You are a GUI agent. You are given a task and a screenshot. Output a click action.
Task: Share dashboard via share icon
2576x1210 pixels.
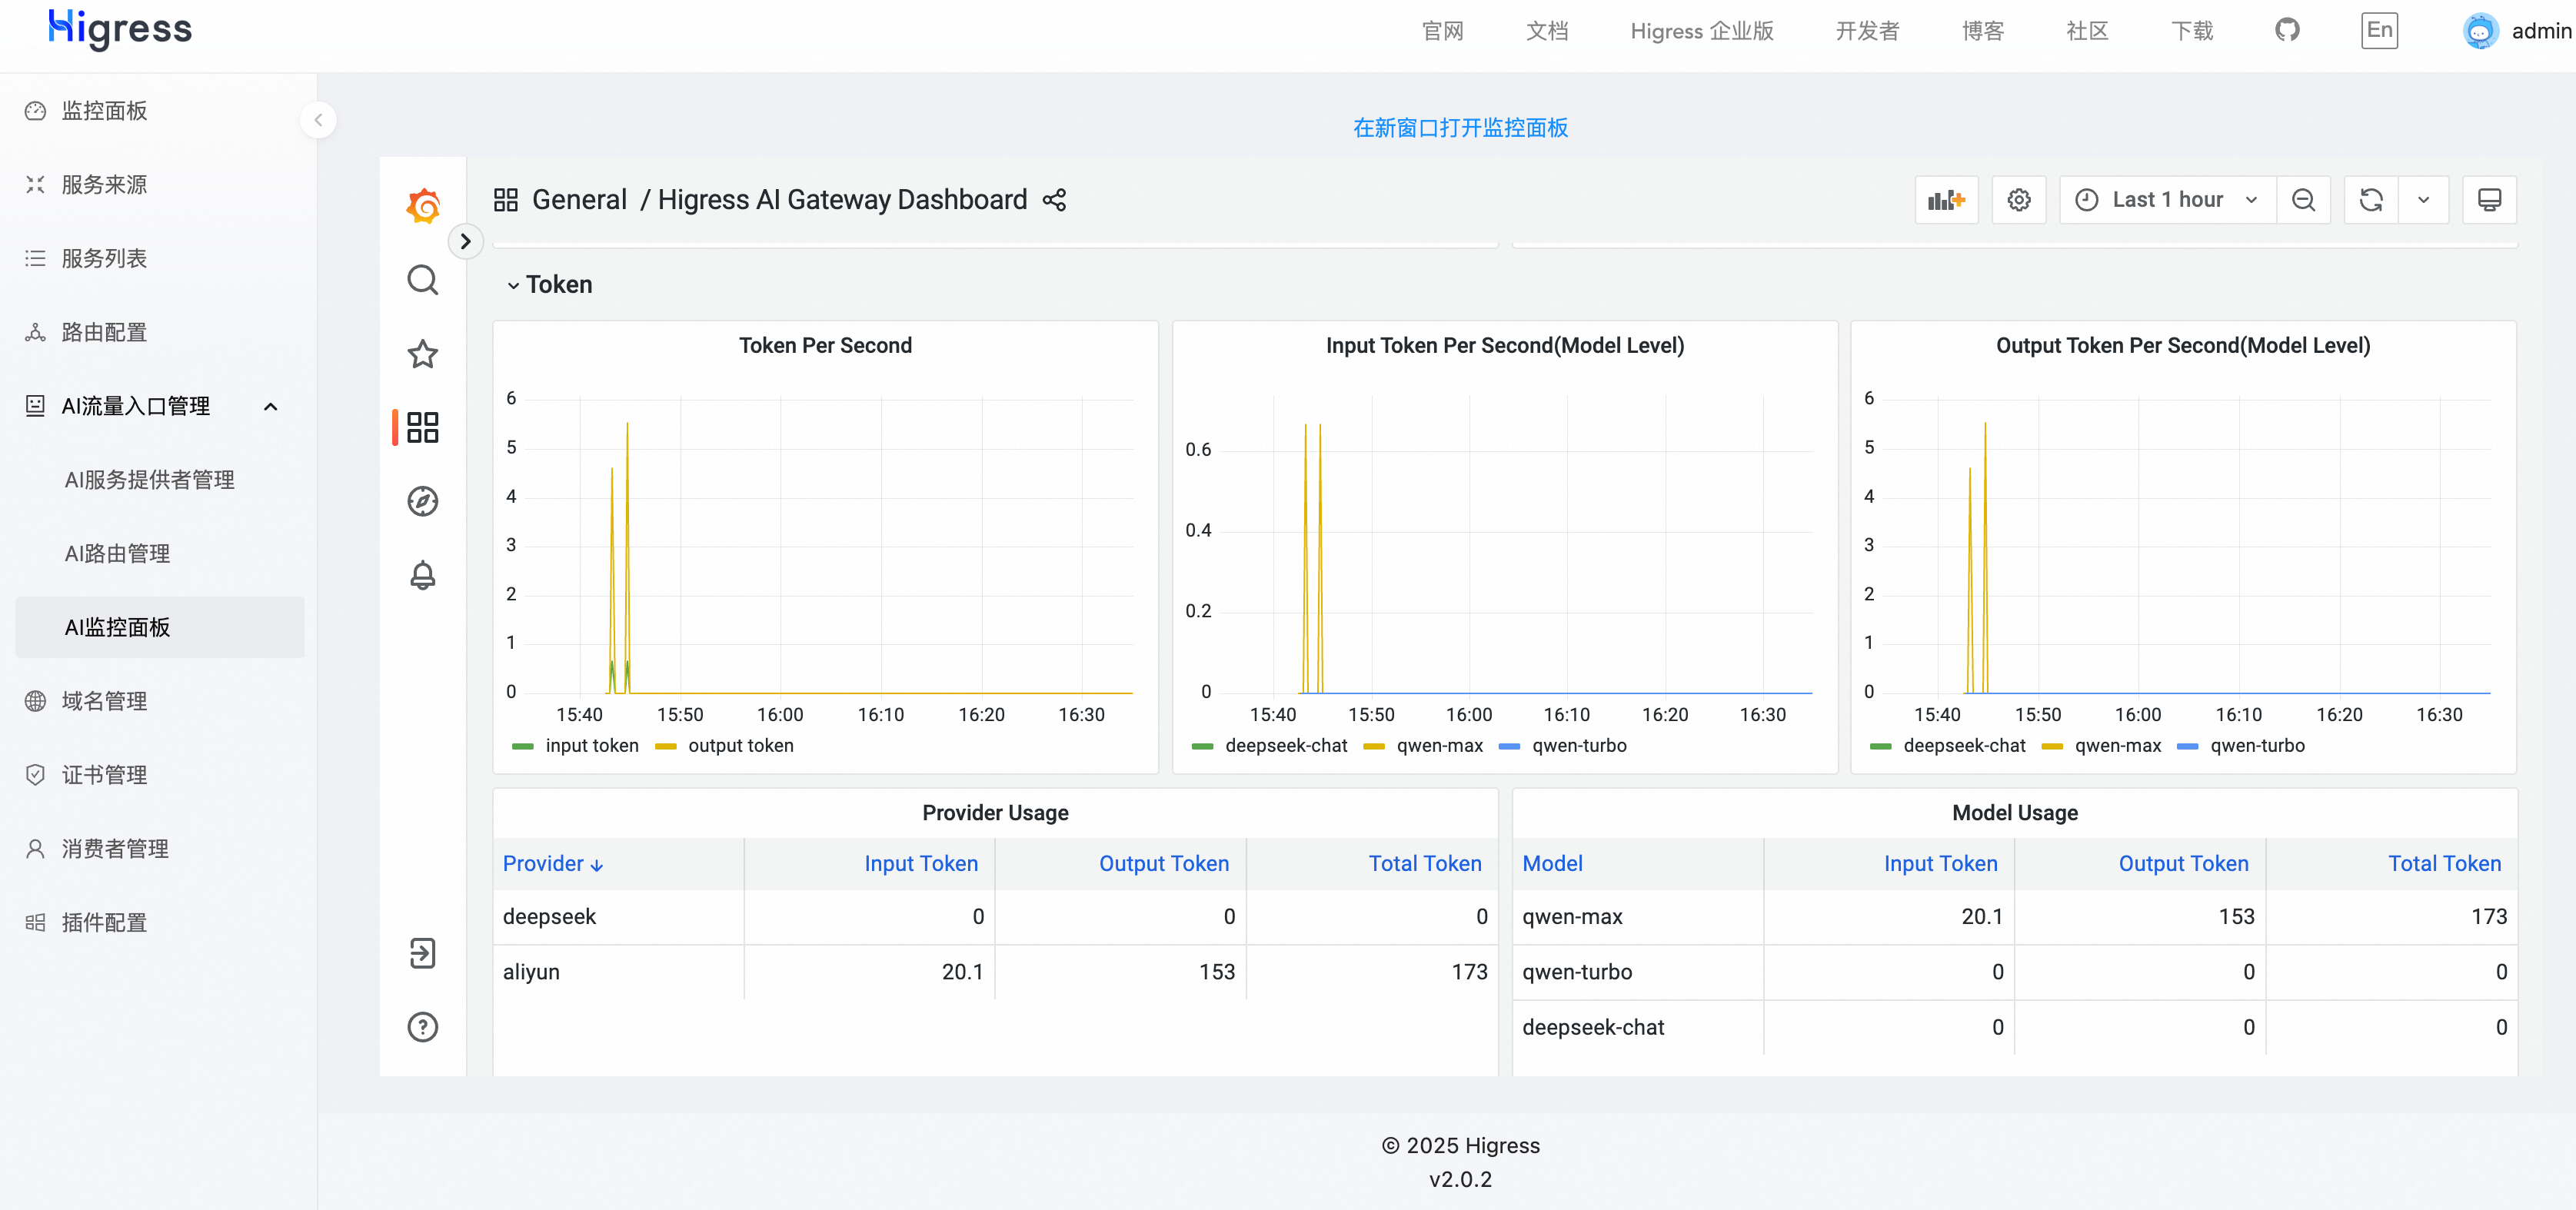1054,200
